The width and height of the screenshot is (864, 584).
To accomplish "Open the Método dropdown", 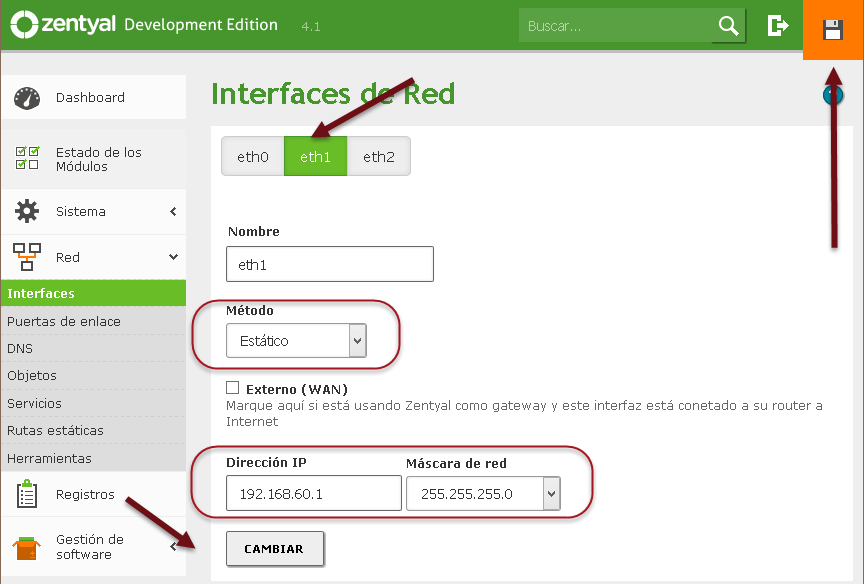I will coord(297,341).
